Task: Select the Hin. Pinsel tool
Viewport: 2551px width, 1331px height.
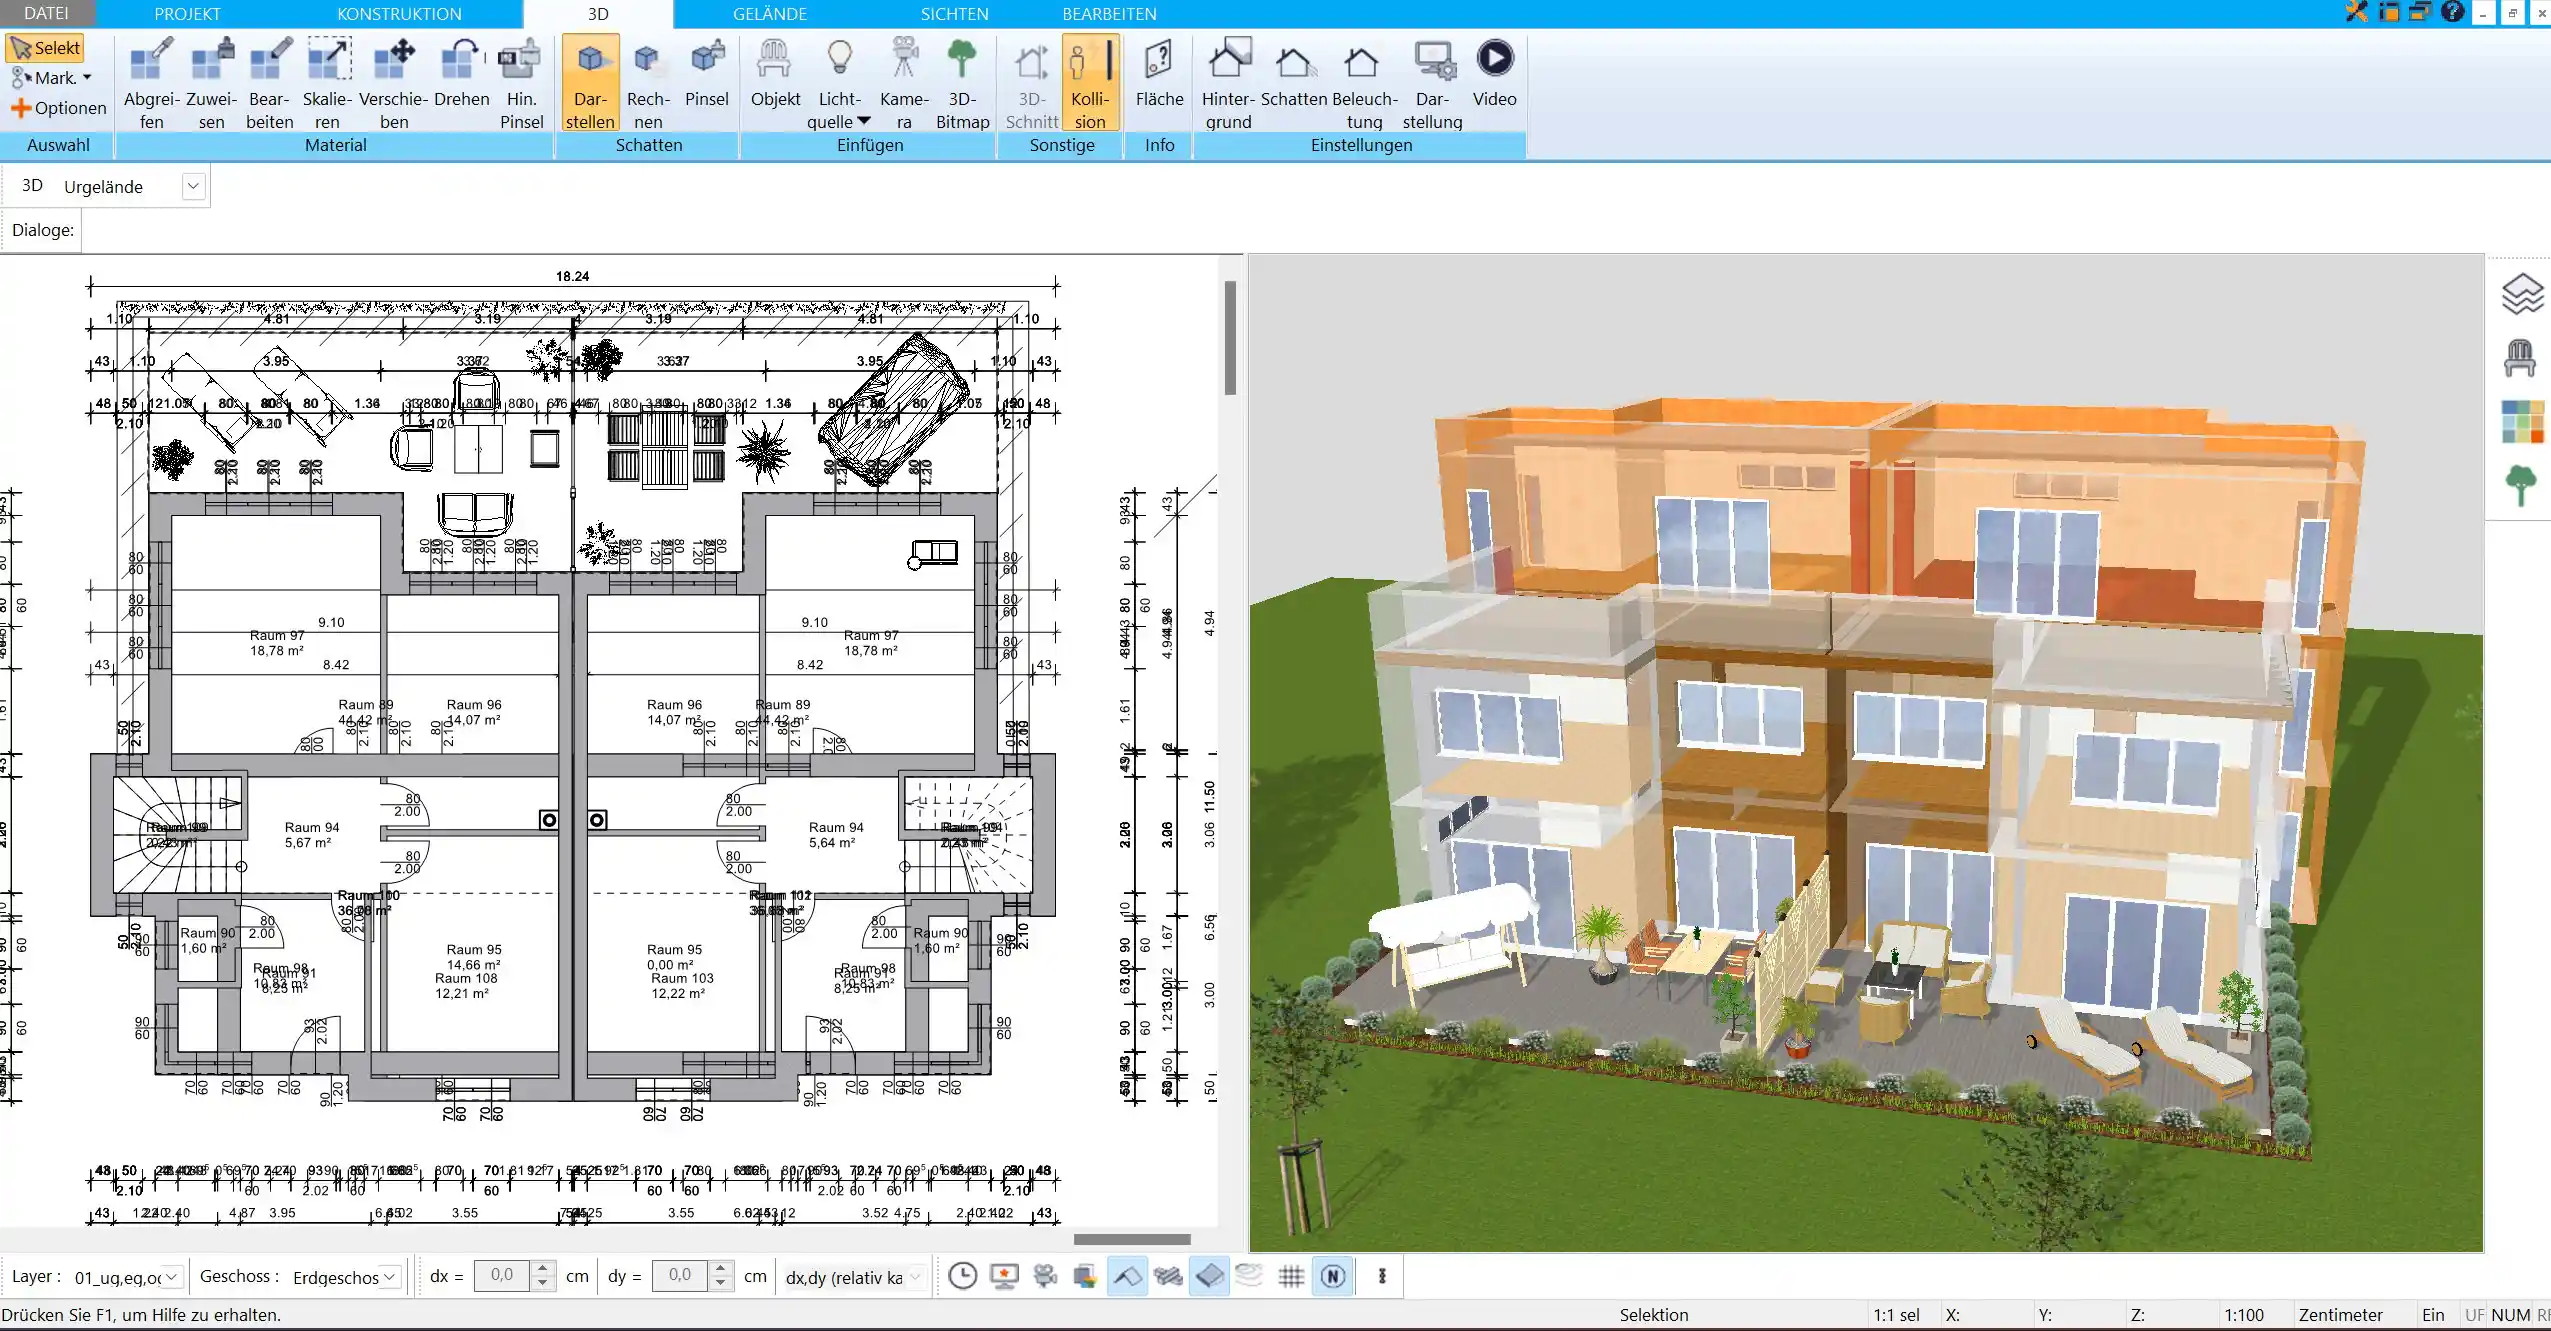Action: click(x=521, y=83)
